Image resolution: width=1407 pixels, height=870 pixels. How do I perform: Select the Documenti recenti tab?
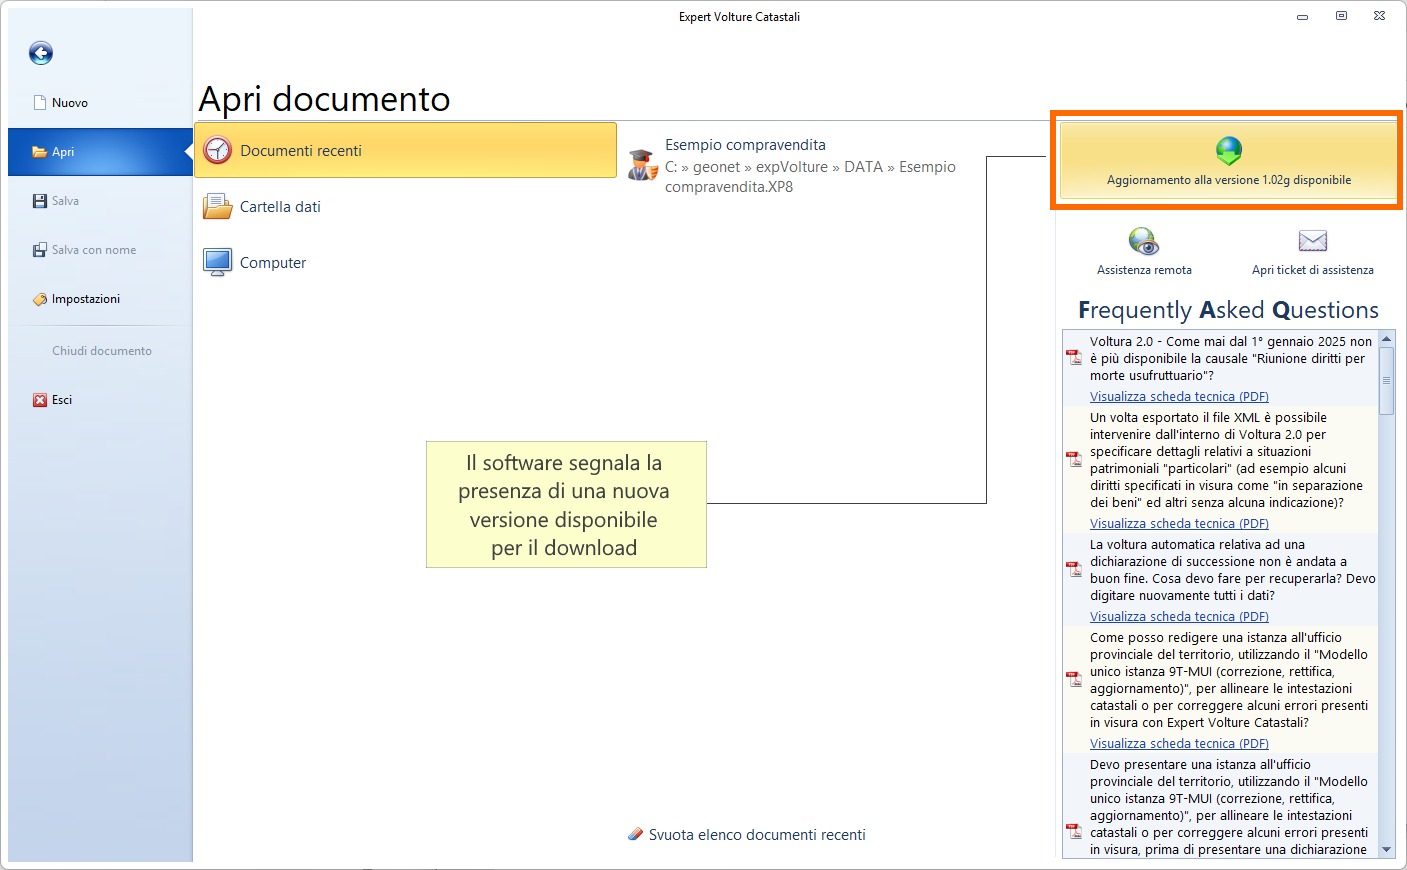point(406,150)
